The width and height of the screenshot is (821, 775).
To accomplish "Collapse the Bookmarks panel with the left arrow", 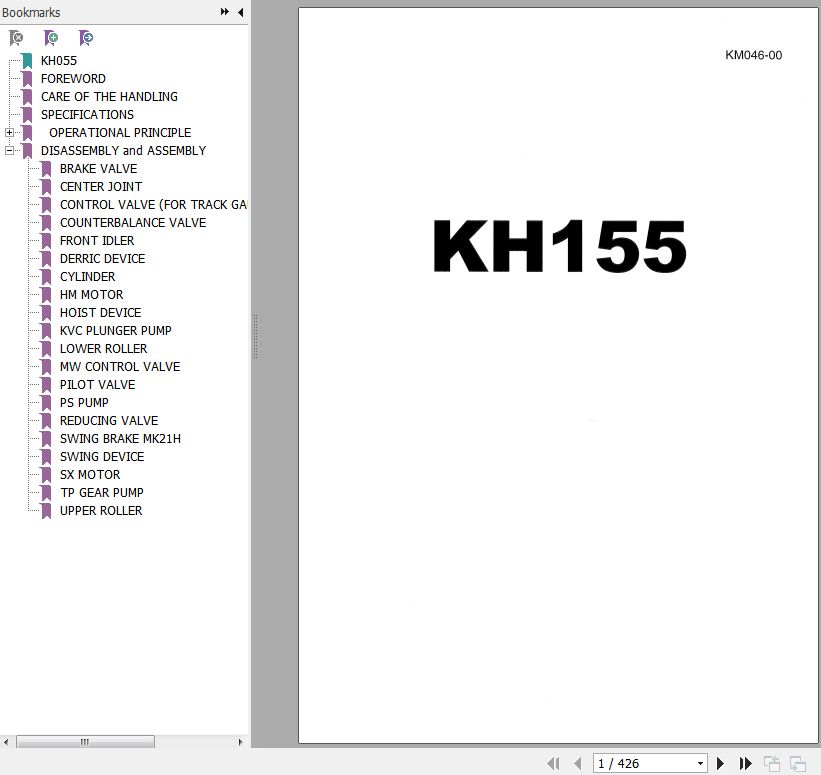I will (240, 12).
